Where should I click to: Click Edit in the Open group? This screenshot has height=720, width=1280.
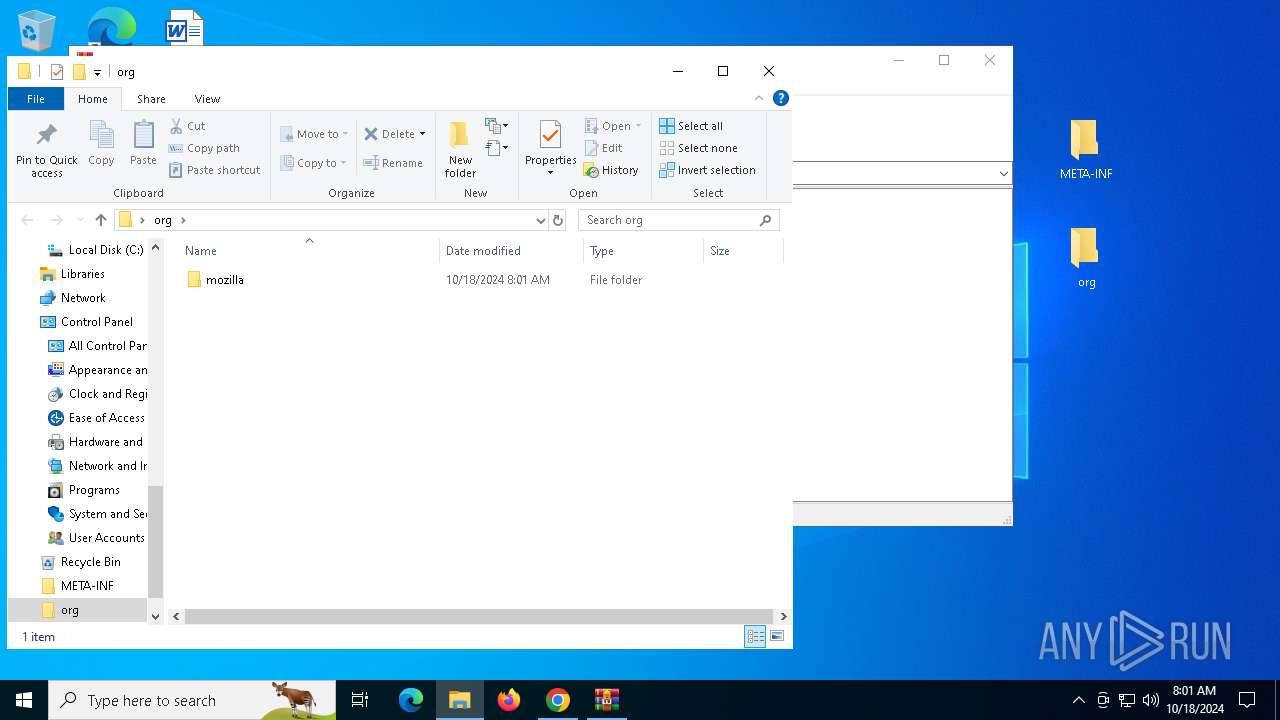pos(604,148)
